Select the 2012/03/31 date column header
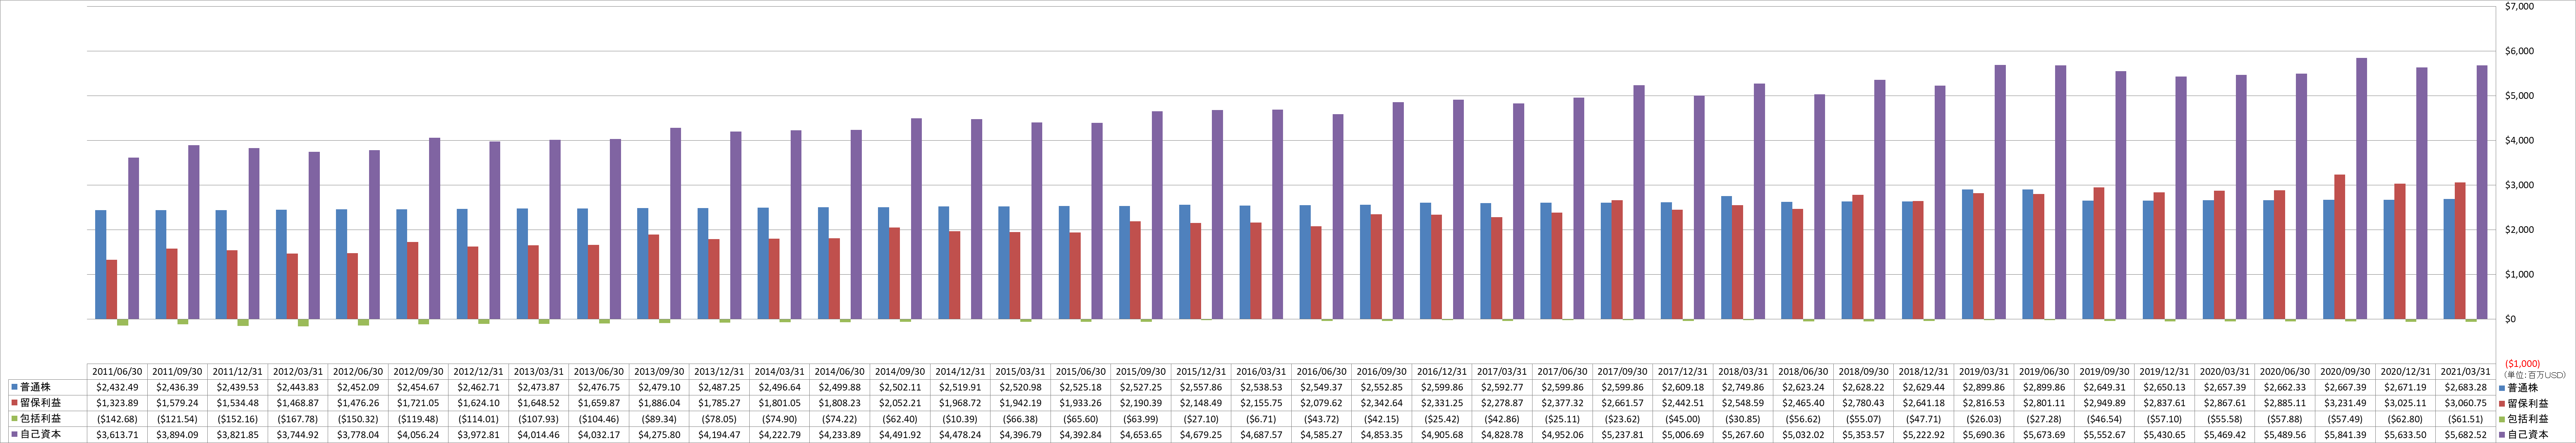Image resolution: width=2576 pixels, height=443 pixels. [298, 371]
